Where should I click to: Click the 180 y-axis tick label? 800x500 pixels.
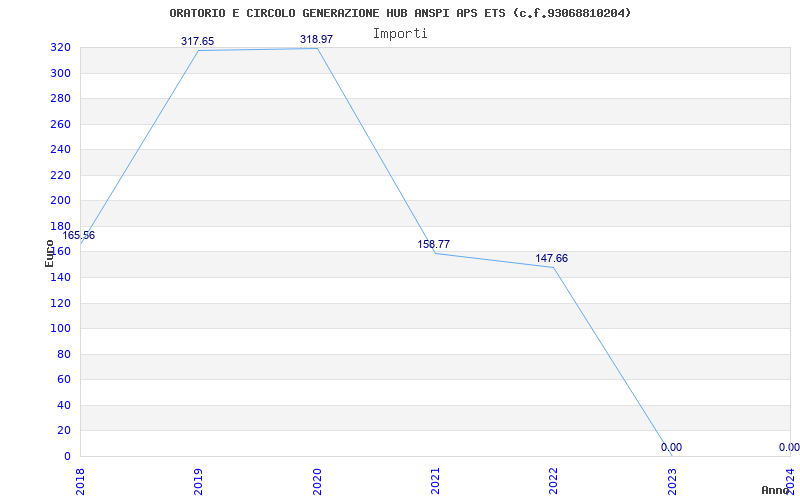click(x=60, y=226)
